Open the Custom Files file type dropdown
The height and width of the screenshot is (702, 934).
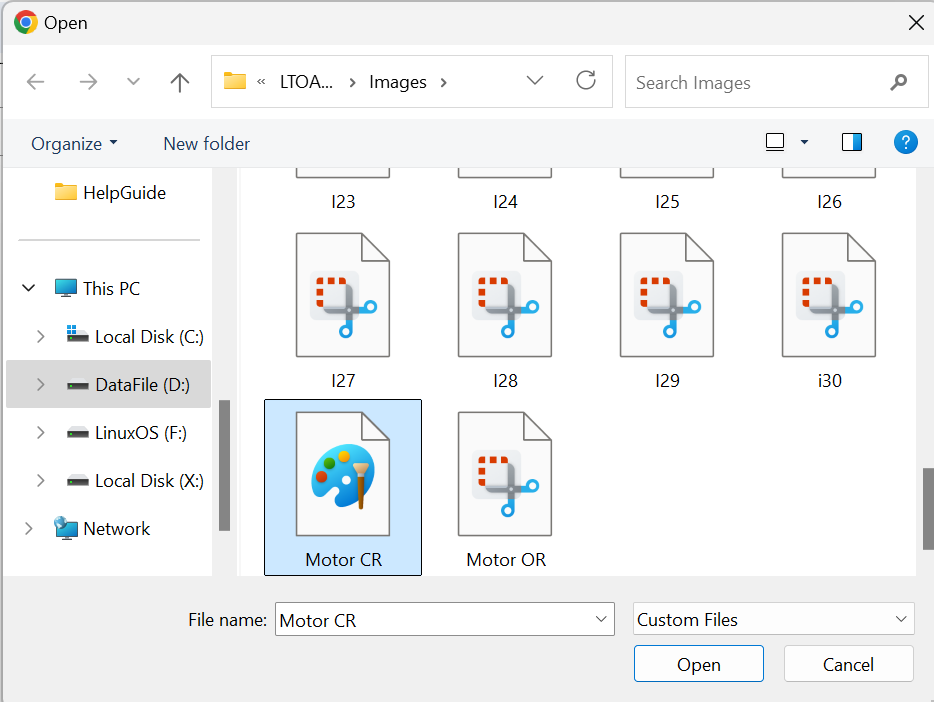tap(773, 619)
